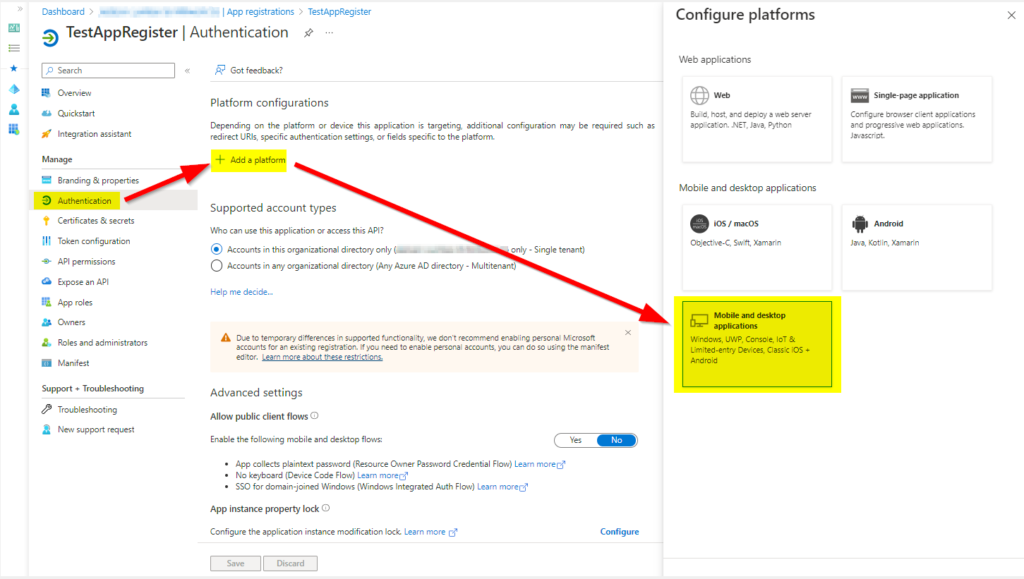
Task: Open Certificates & secrets menu item
Action: point(95,221)
